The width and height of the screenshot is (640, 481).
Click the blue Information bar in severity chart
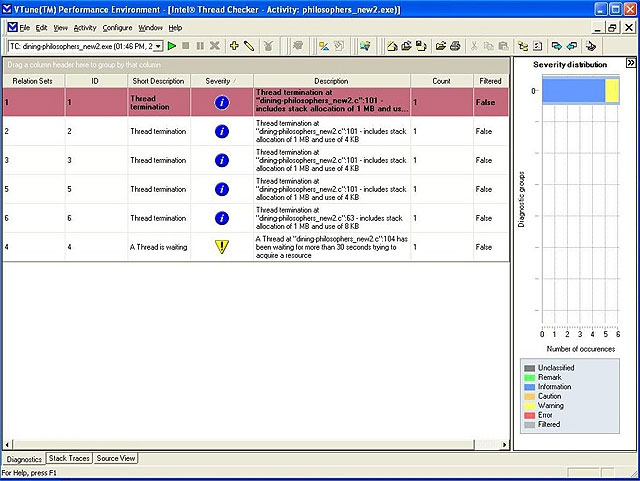[x=573, y=90]
